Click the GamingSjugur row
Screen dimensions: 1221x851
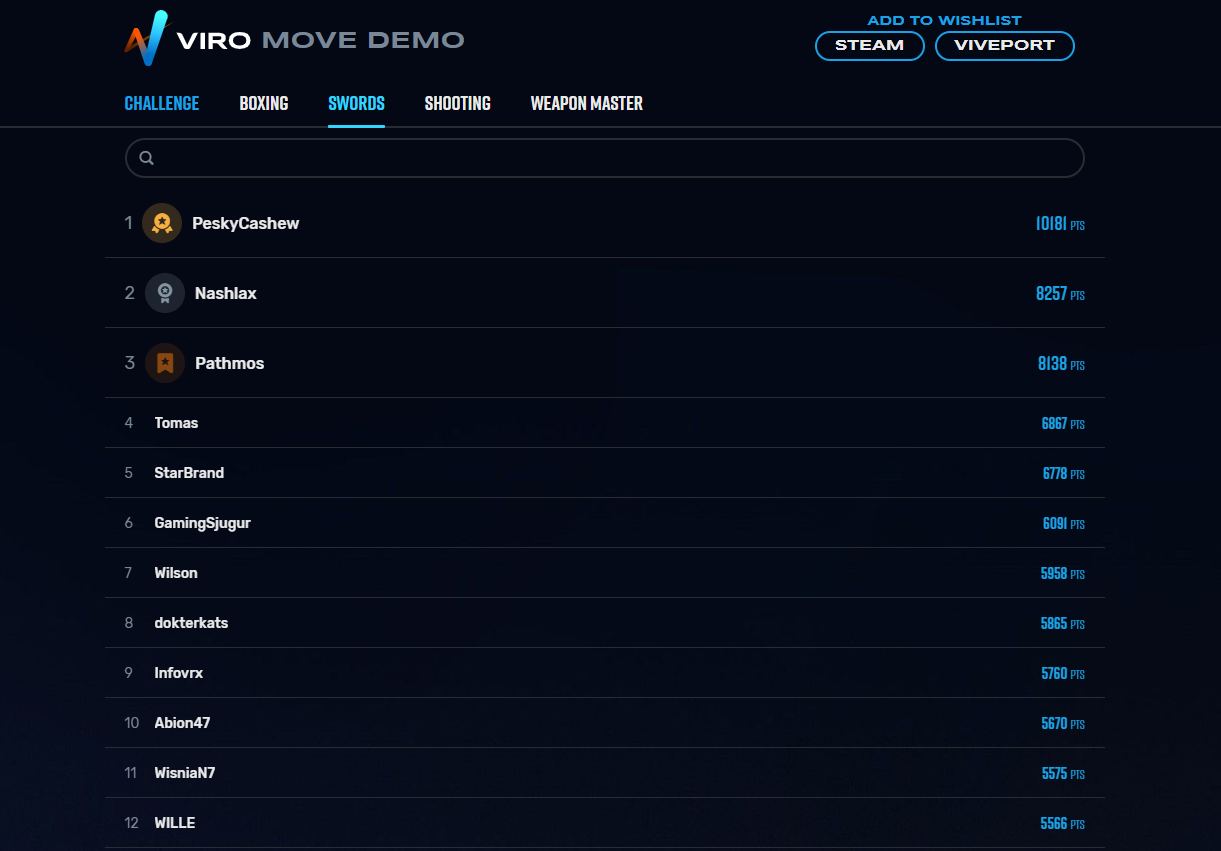tap(605, 523)
